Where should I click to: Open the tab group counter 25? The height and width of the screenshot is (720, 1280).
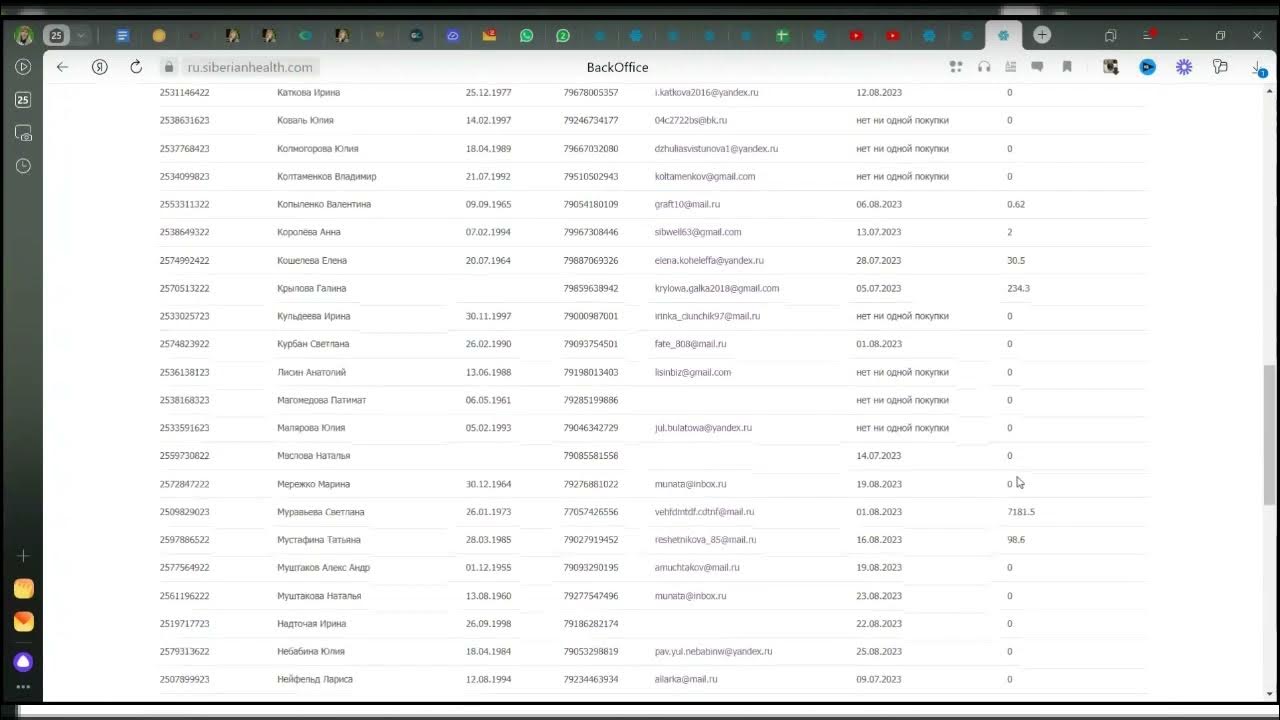56,35
